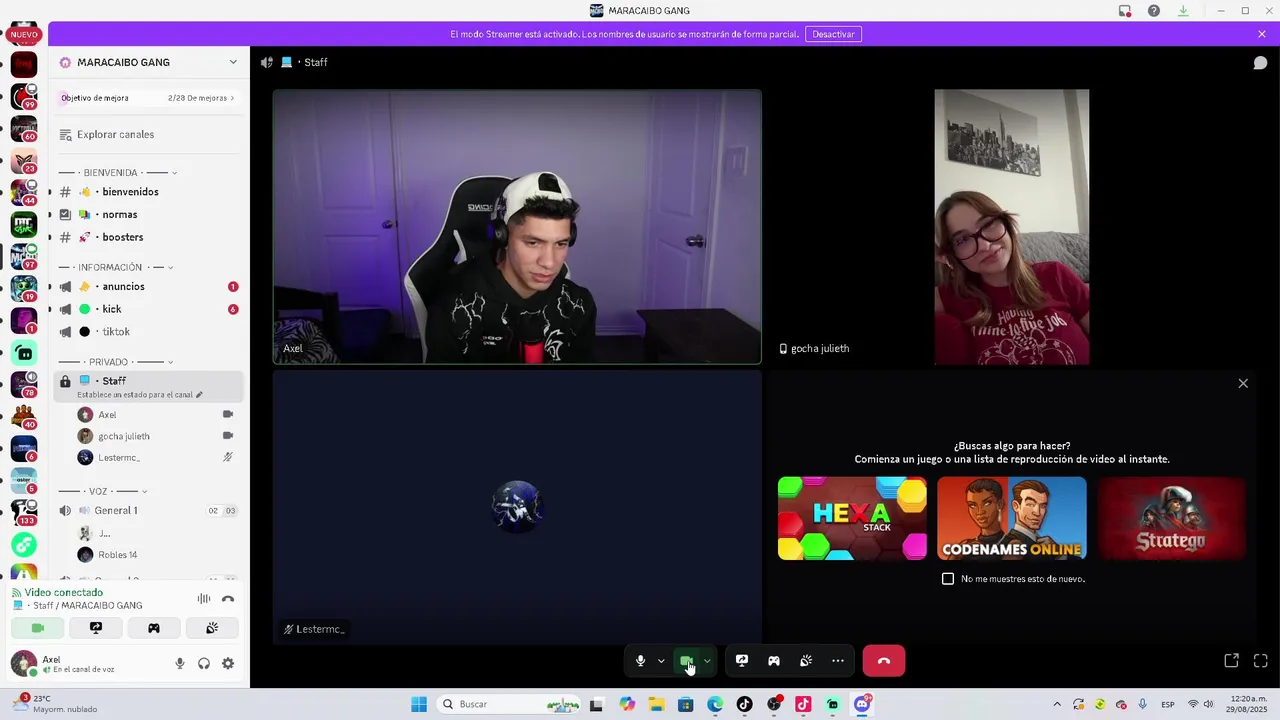1280x720 pixels.
Task: Click the Desactivar streamer mode button
Action: click(833, 34)
